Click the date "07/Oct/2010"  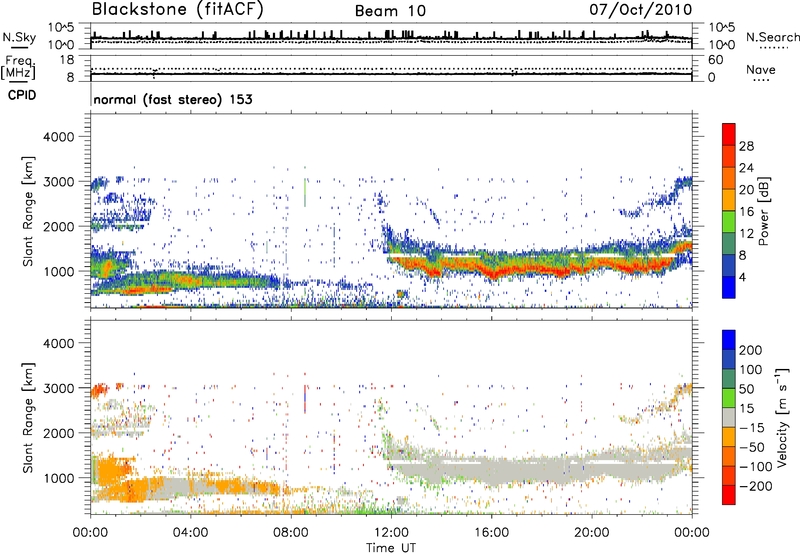641,9
